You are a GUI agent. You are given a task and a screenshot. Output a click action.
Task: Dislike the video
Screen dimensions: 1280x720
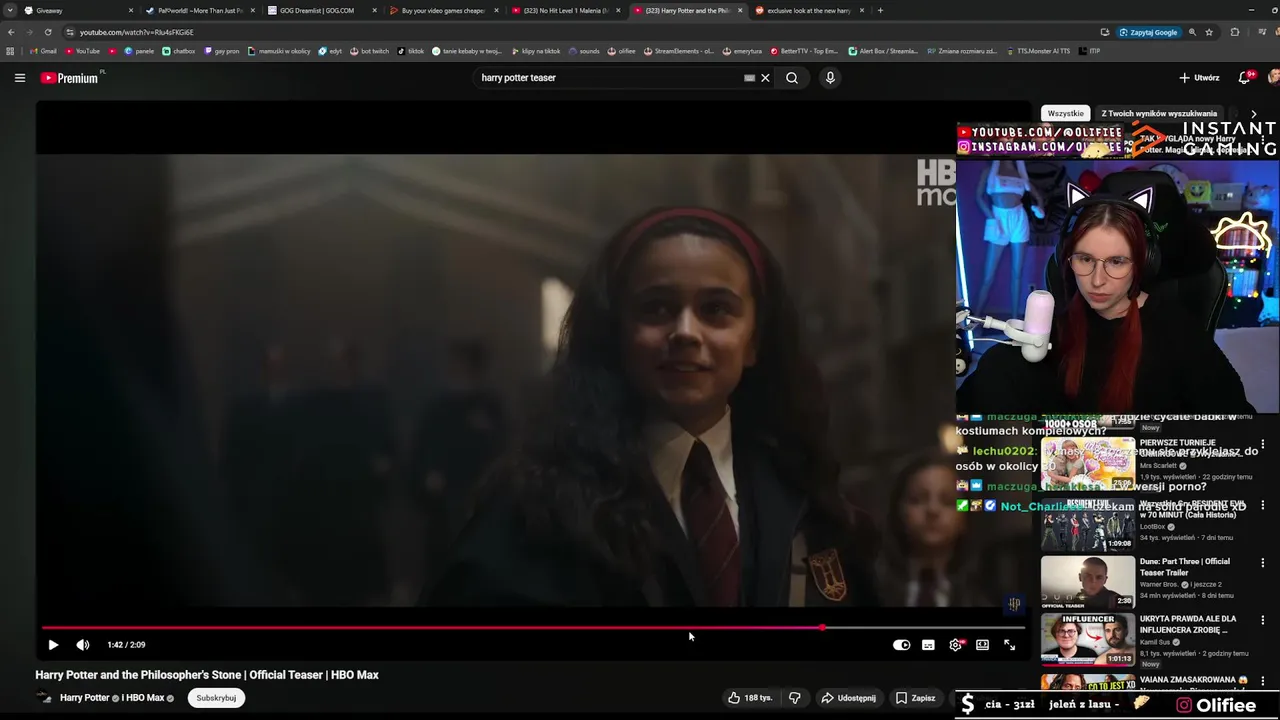click(795, 698)
